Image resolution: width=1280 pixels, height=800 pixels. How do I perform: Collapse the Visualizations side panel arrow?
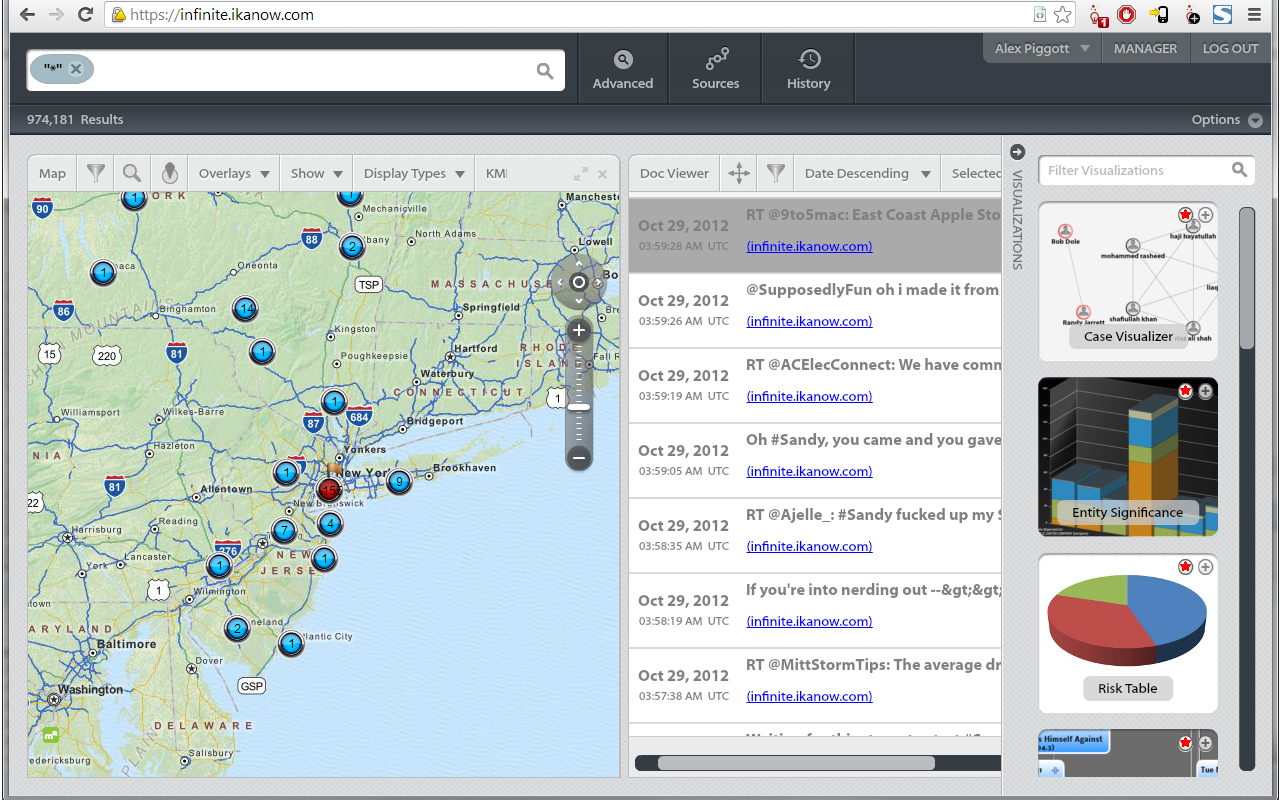tap(1018, 152)
